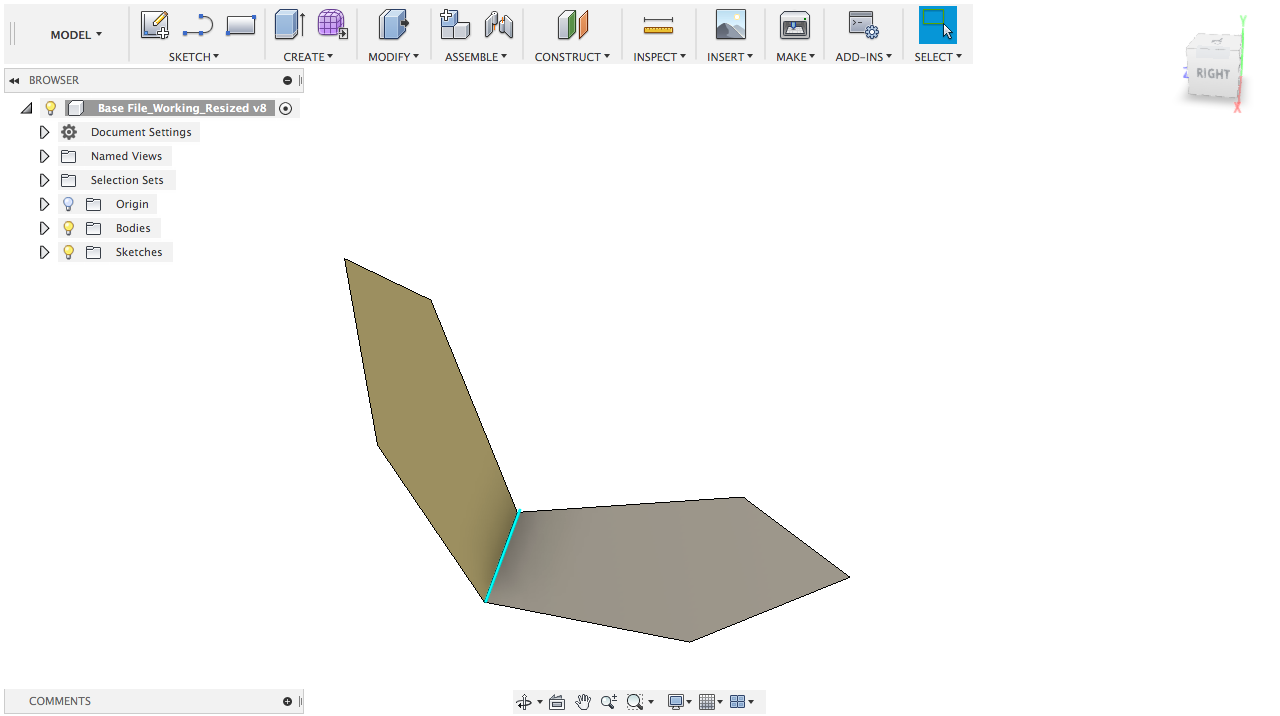The image size is (1280, 716).
Task: Click the Look At icon
Action: pyautogui.click(x=557, y=702)
